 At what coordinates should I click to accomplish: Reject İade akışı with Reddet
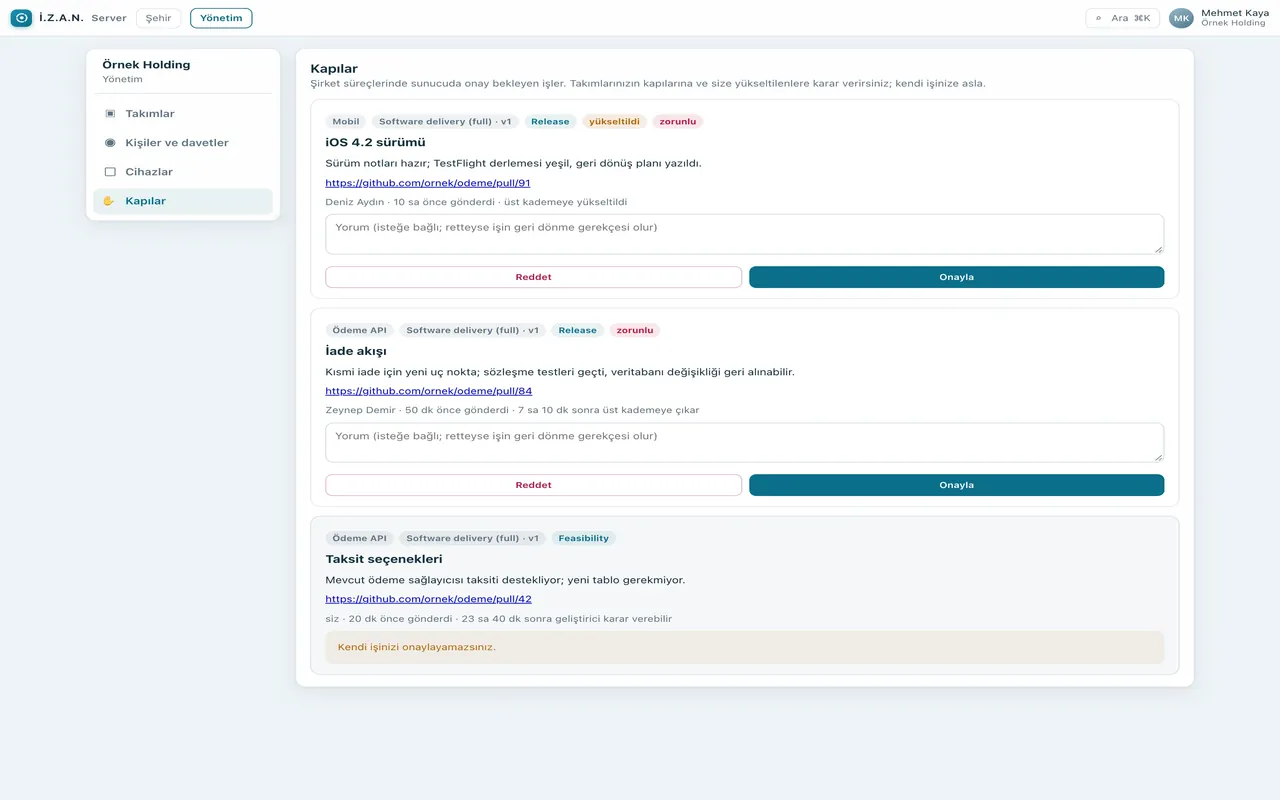(x=533, y=485)
